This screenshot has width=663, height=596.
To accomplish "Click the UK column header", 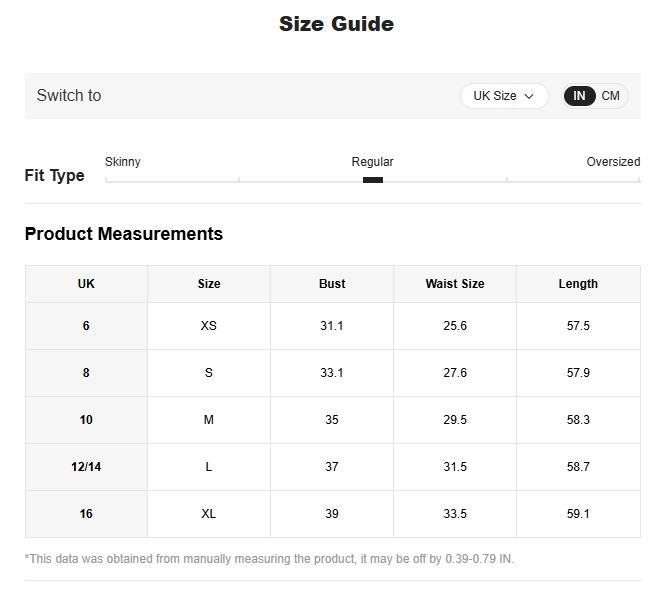I will pos(86,284).
